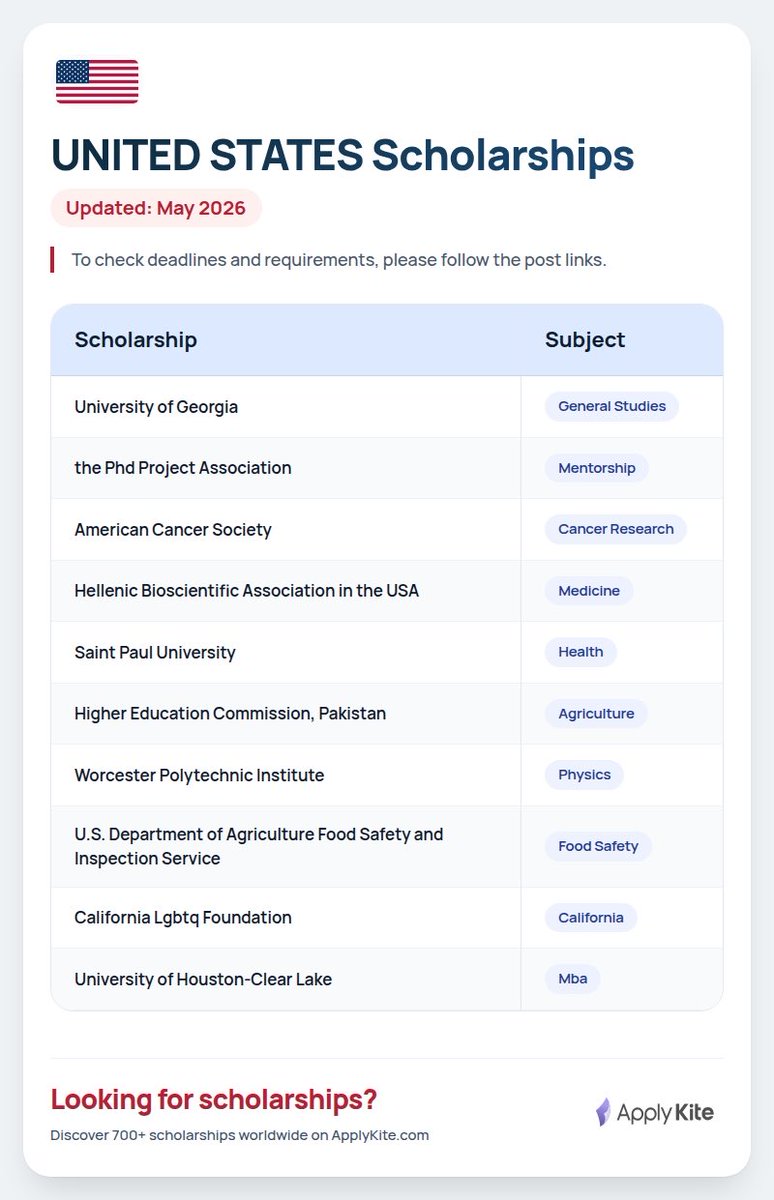Select the Food Safety tag

(x=598, y=846)
